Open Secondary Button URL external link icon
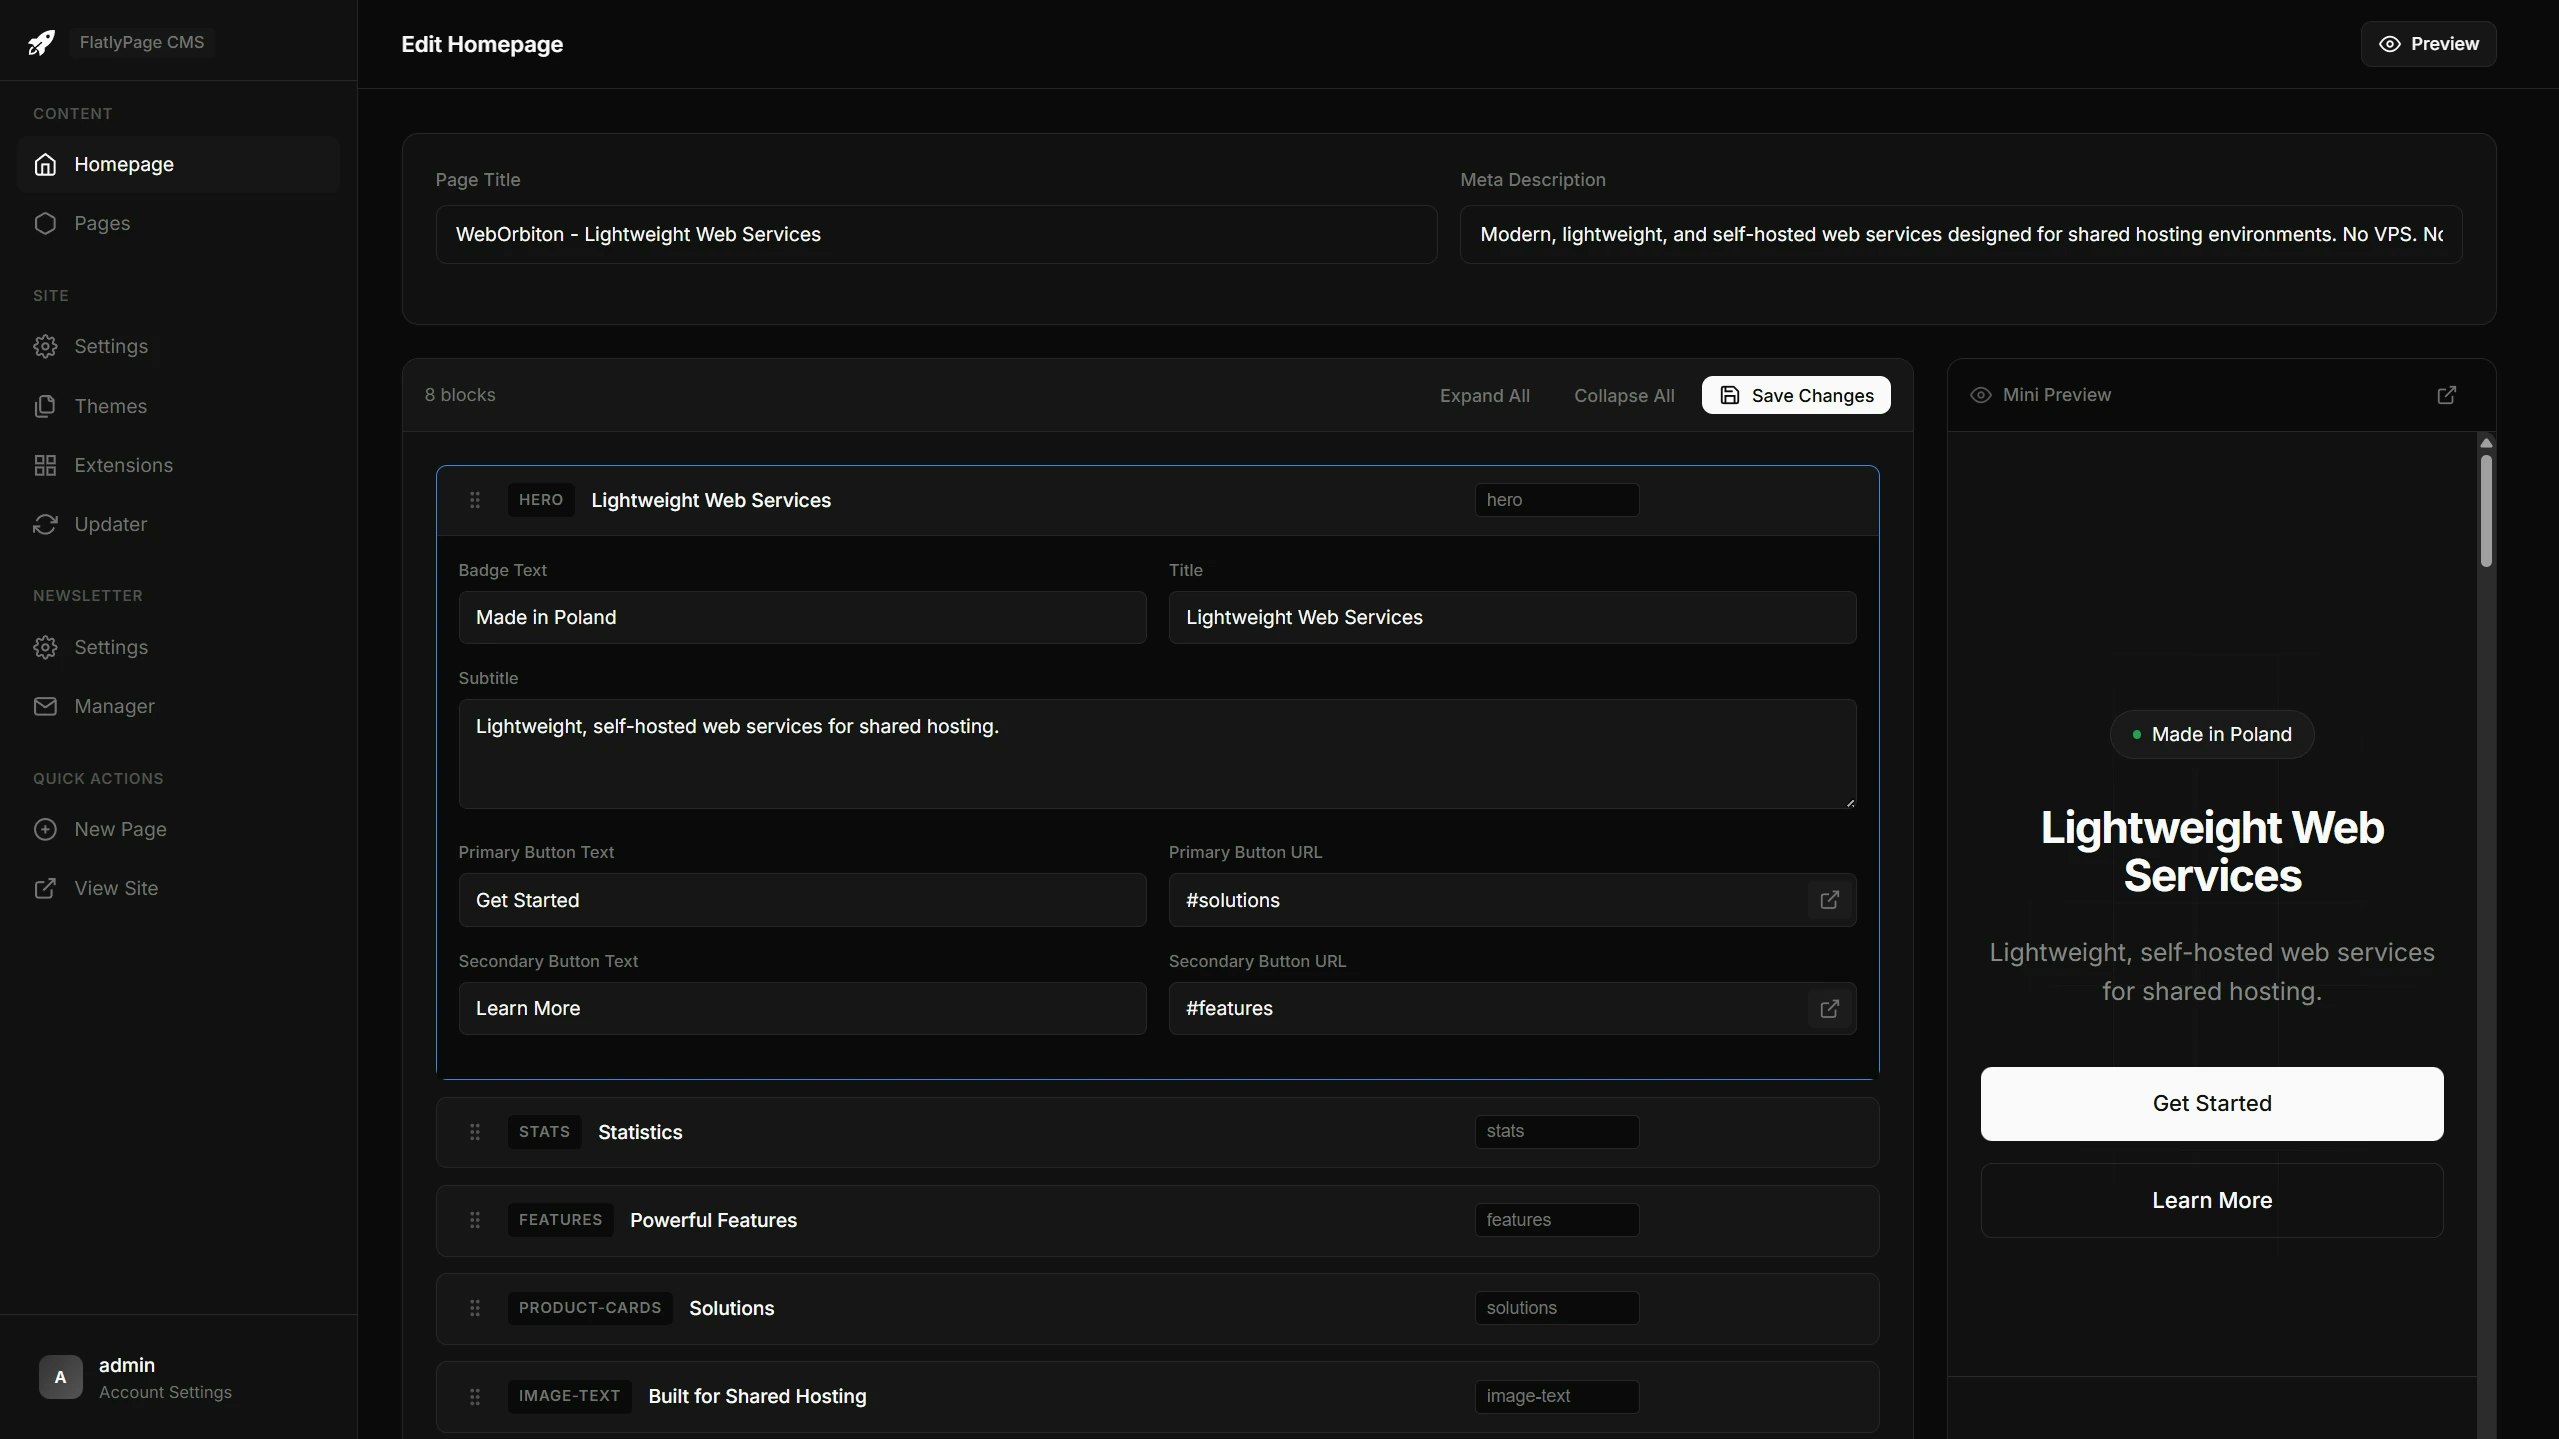This screenshot has height=1439, width=2559. [x=1829, y=1008]
